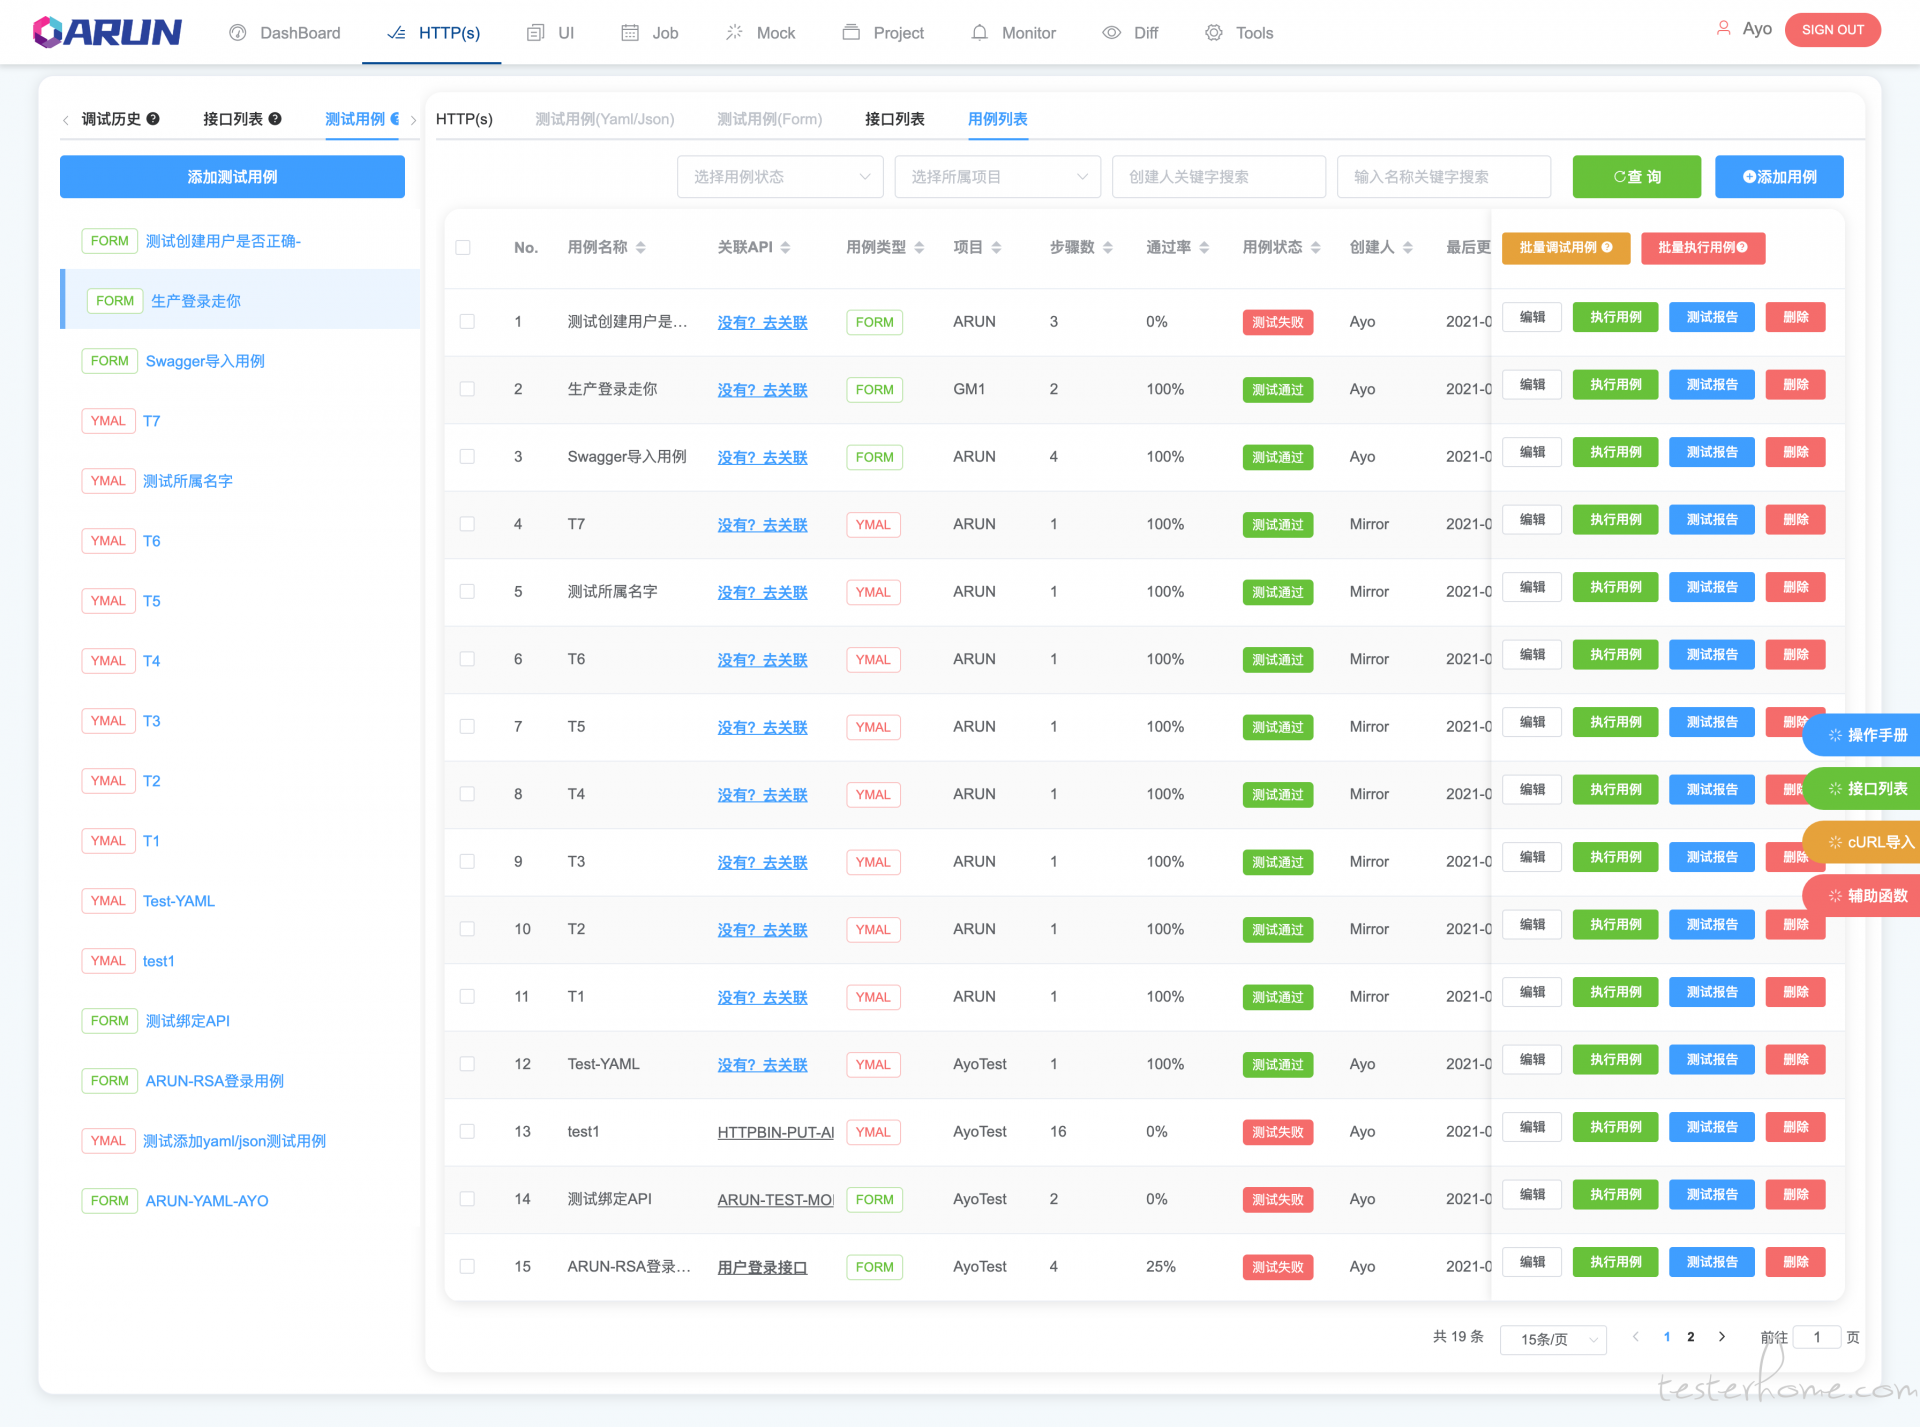Click the Job calendar icon
The width and height of the screenshot is (1920, 1427).
pos(630,33)
